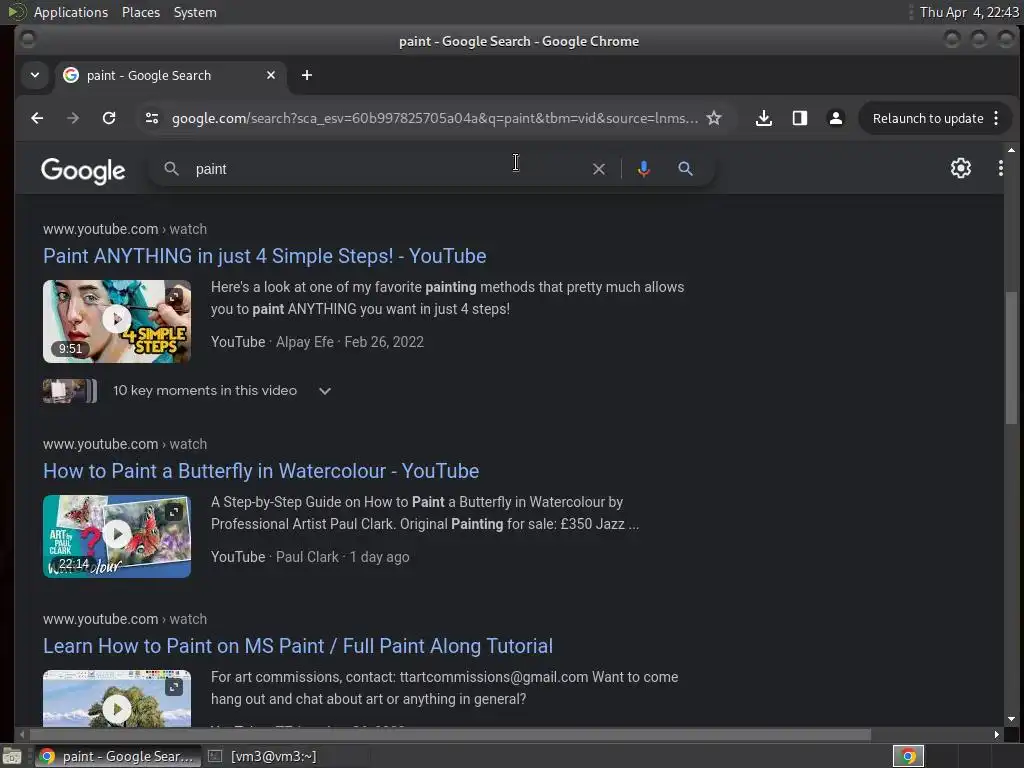Click the scroll down arrow
The width and height of the screenshot is (1024, 768).
click(1011, 719)
